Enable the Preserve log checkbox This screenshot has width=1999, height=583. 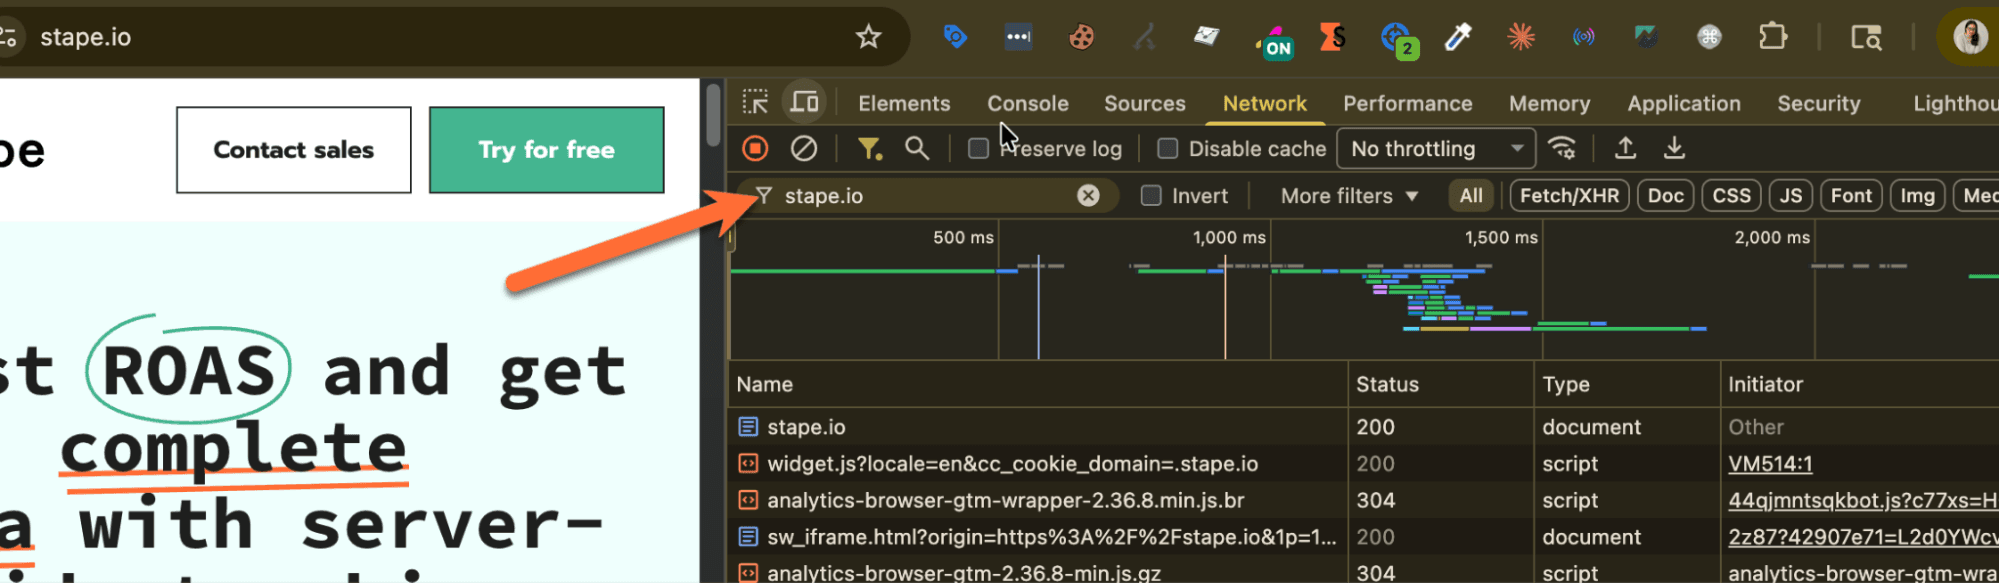pyautogui.click(x=978, y=149)
